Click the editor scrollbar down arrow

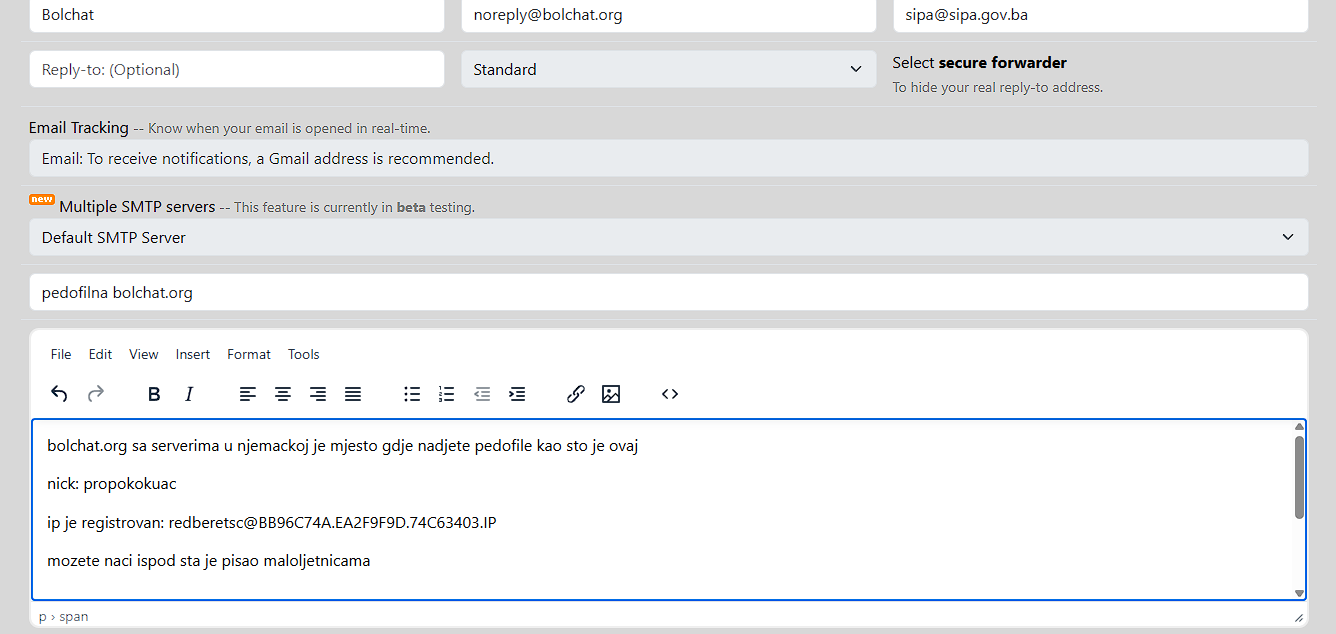click(1299, 593)
